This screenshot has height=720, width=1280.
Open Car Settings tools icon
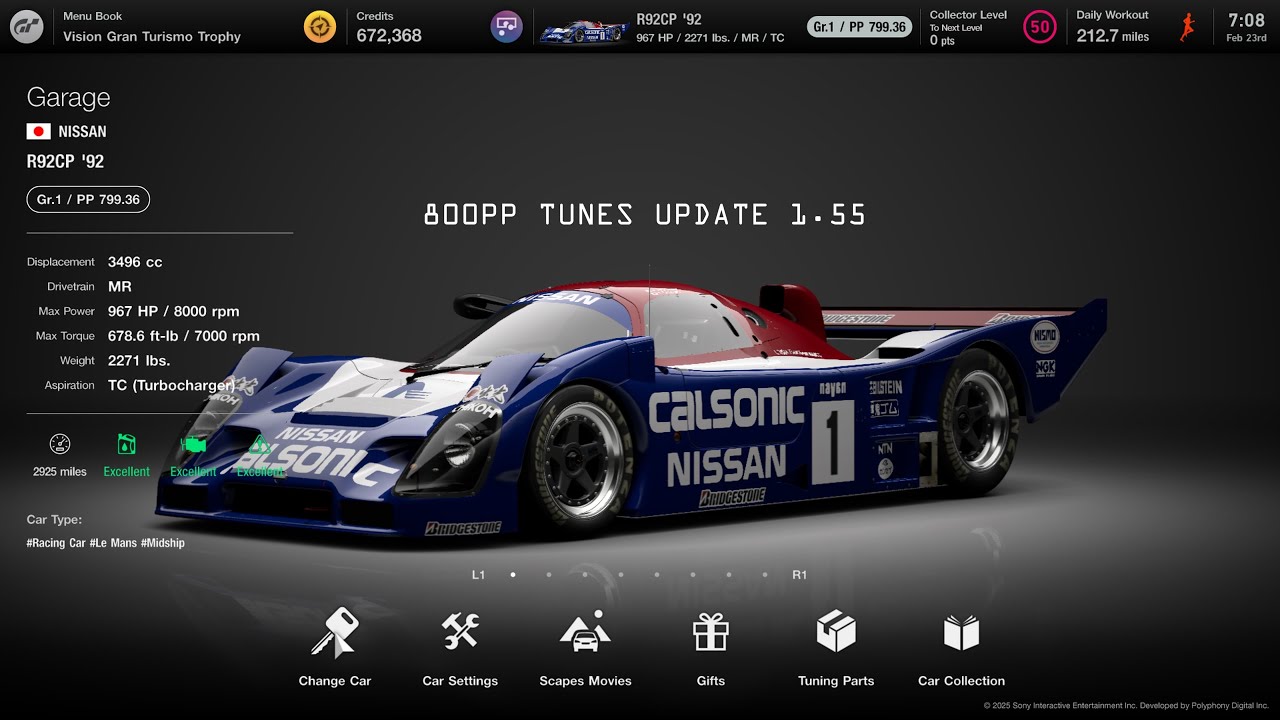tap(460, 632)
